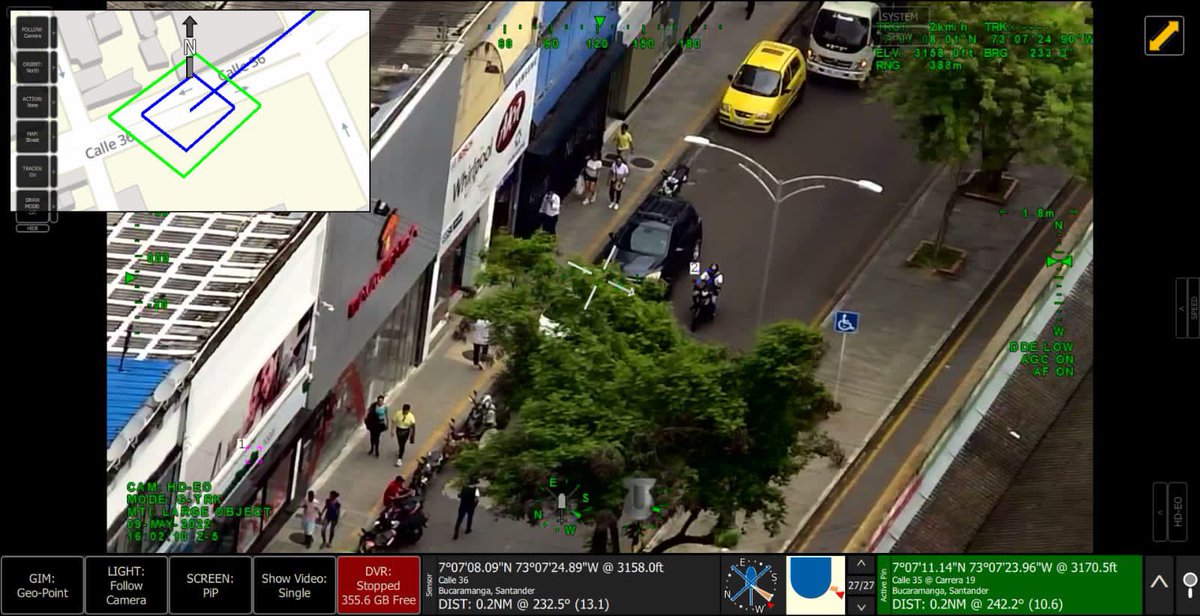Switch the MAP: Street type button
1200x616 pixels.
click(x=33, y=137)
